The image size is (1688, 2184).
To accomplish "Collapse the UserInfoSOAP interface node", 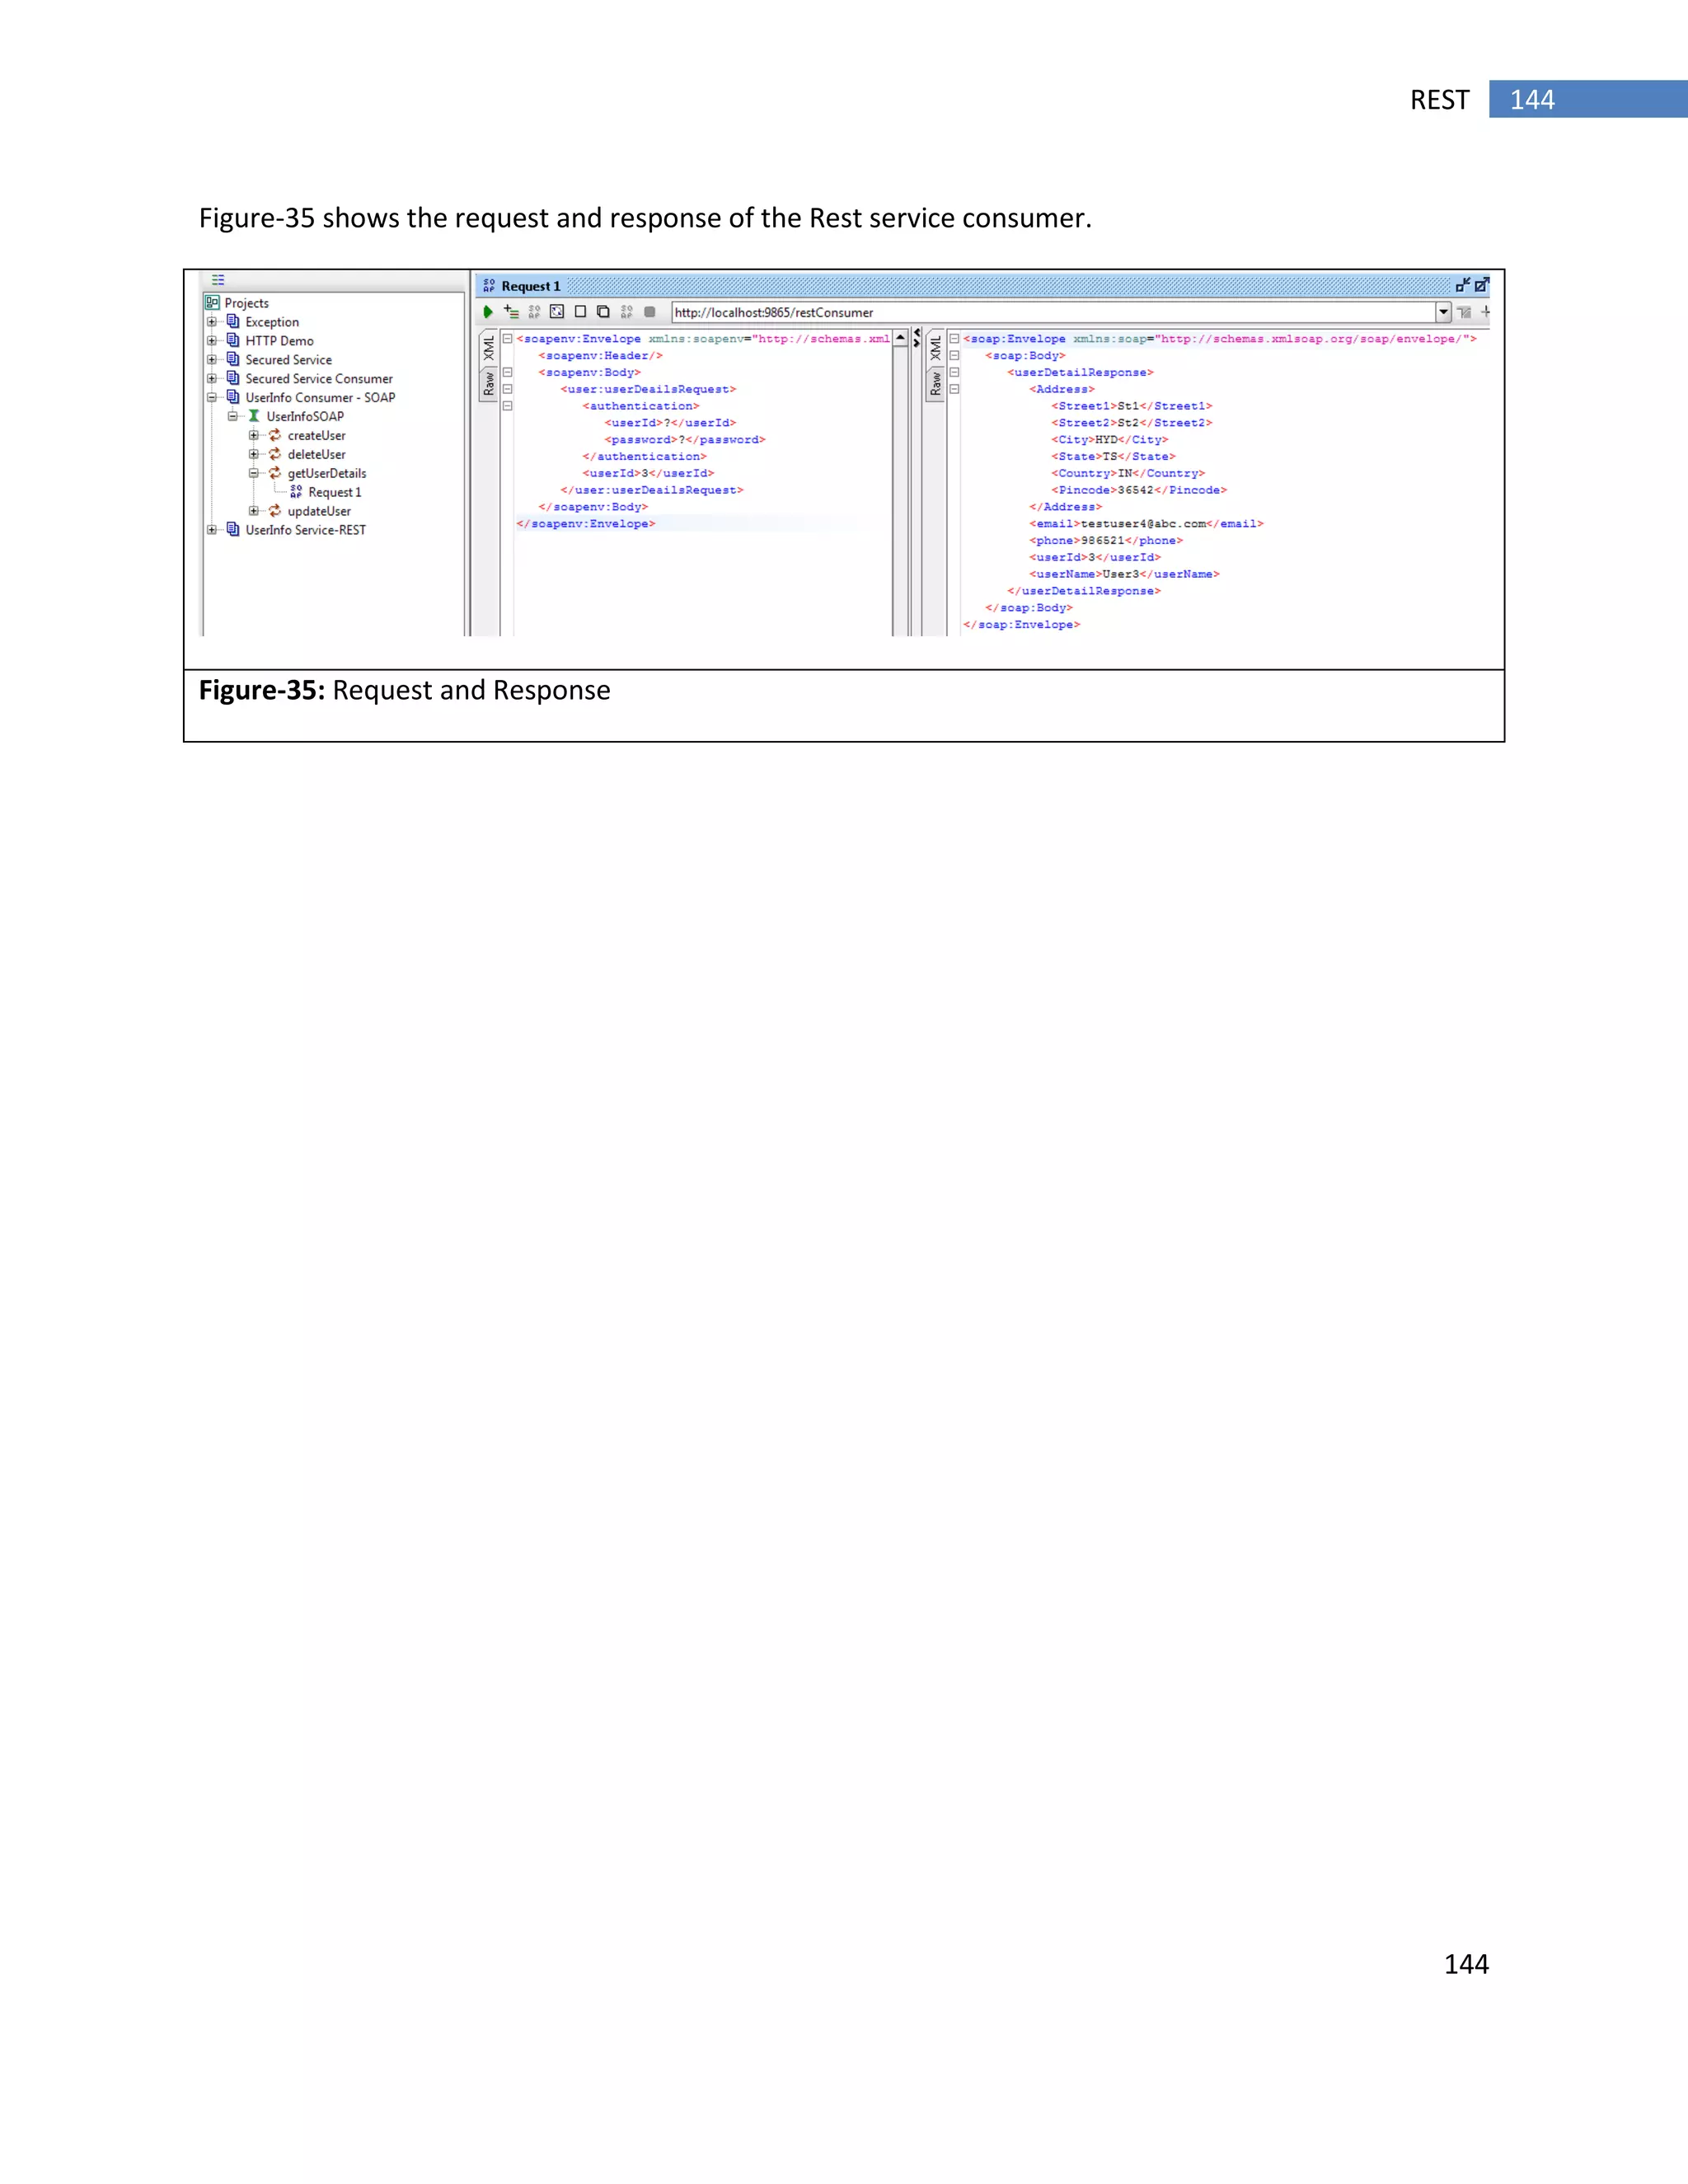I will tap(233, 416).
